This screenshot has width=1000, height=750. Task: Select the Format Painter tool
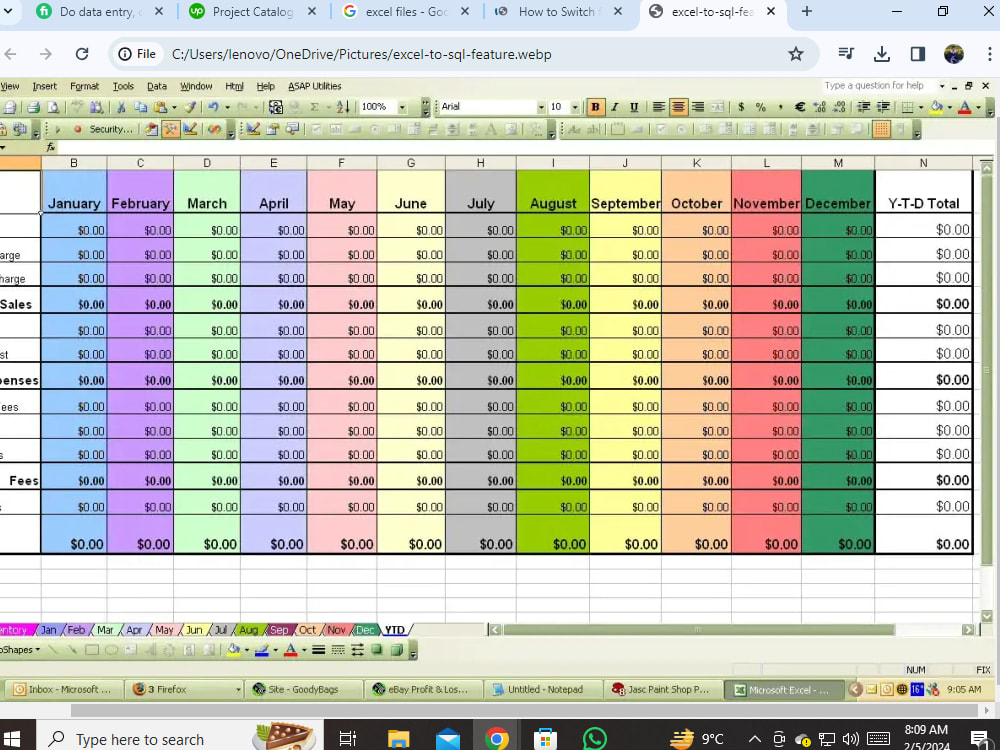coord(190,106)
